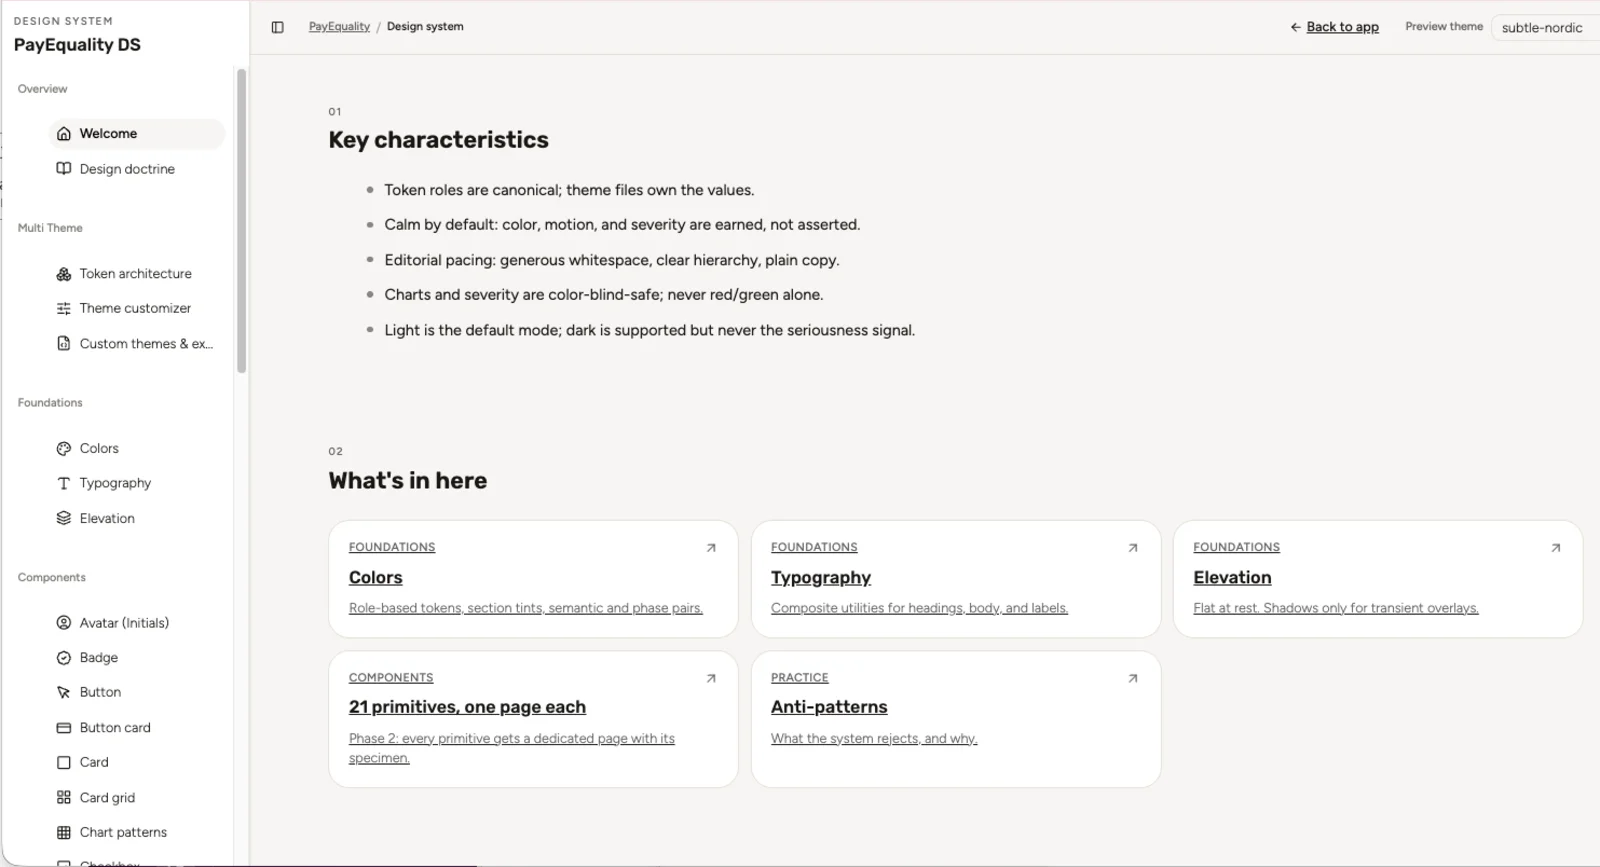Click the sidebar vertical scrollbar
The image size is (1600, 867).
pyautogui.click(x=241, y=220)
